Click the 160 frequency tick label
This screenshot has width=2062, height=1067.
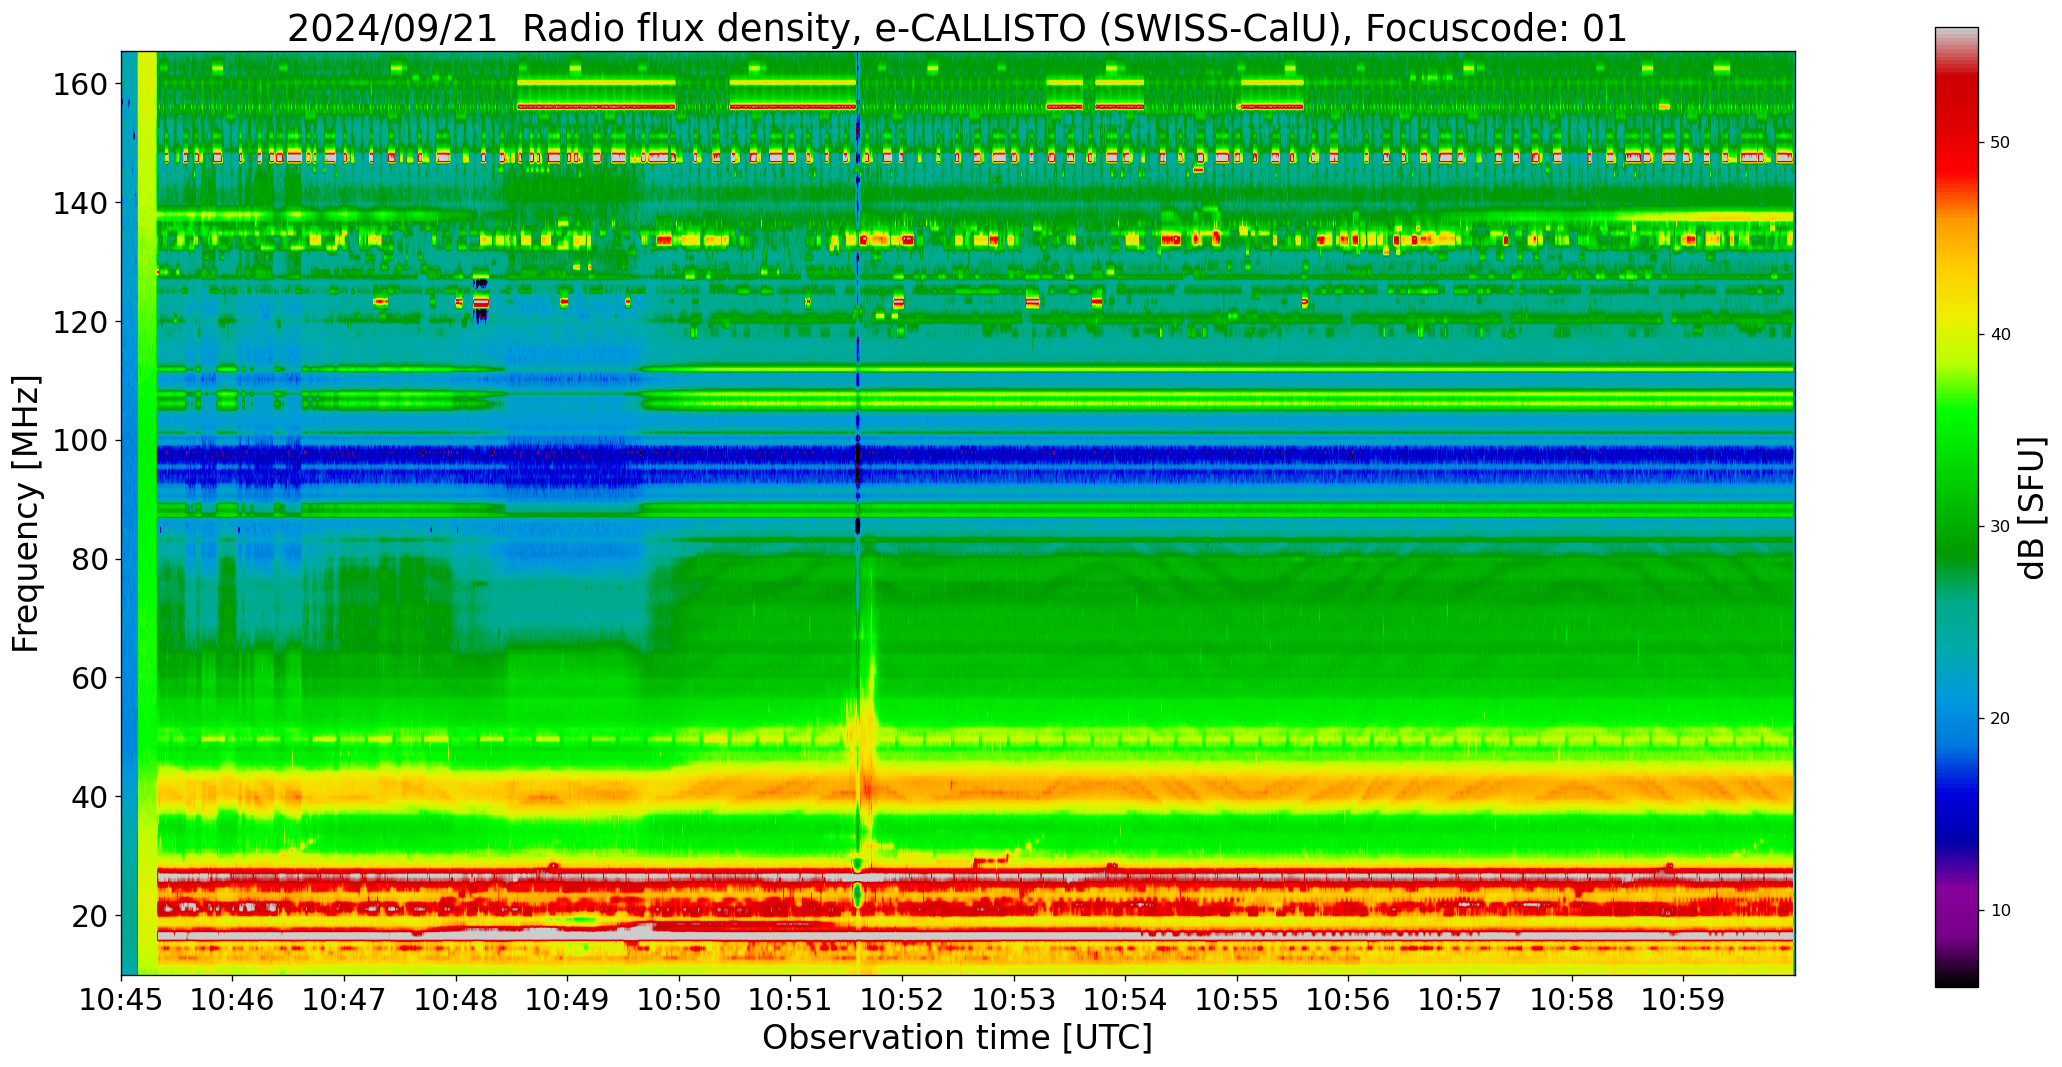pyautogui.click(x=80, y=84)
